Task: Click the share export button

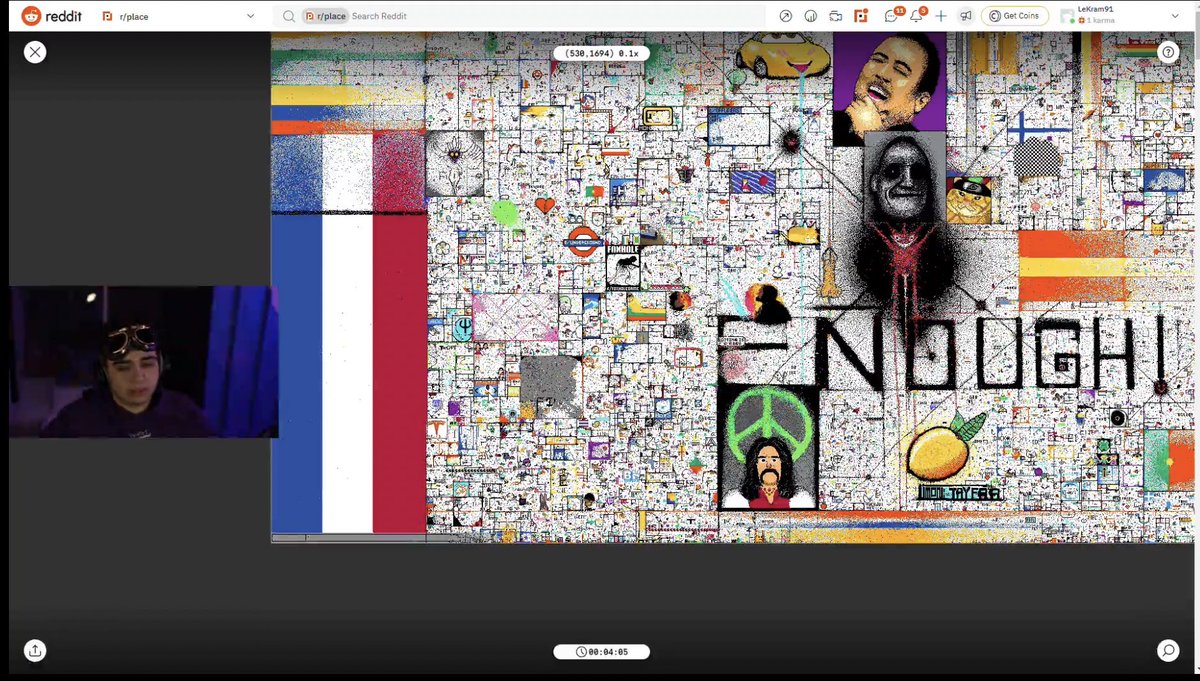Action: 35,650
